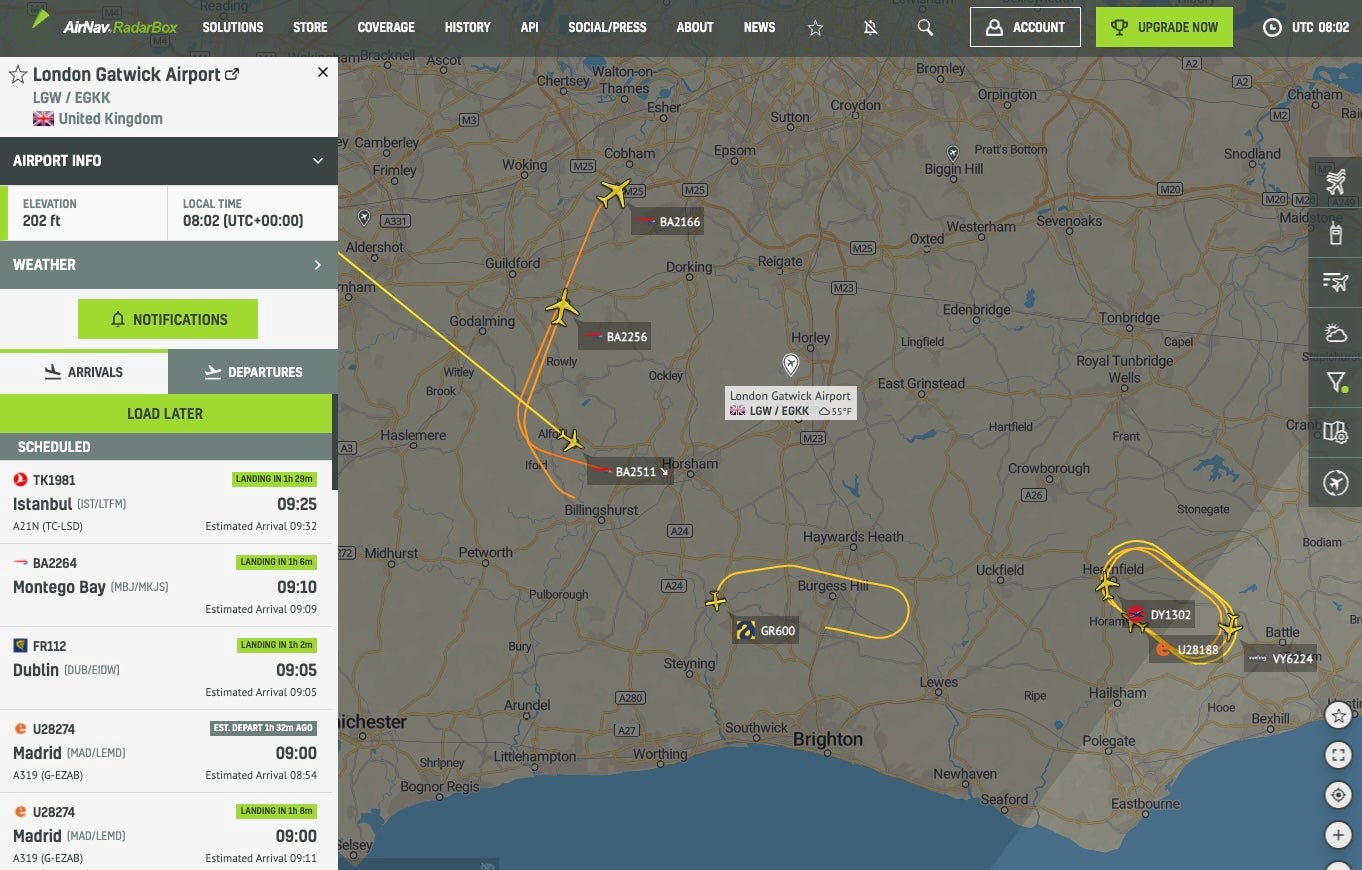Open U28274 Madrid row, arrival 09:11

point(165,832)
